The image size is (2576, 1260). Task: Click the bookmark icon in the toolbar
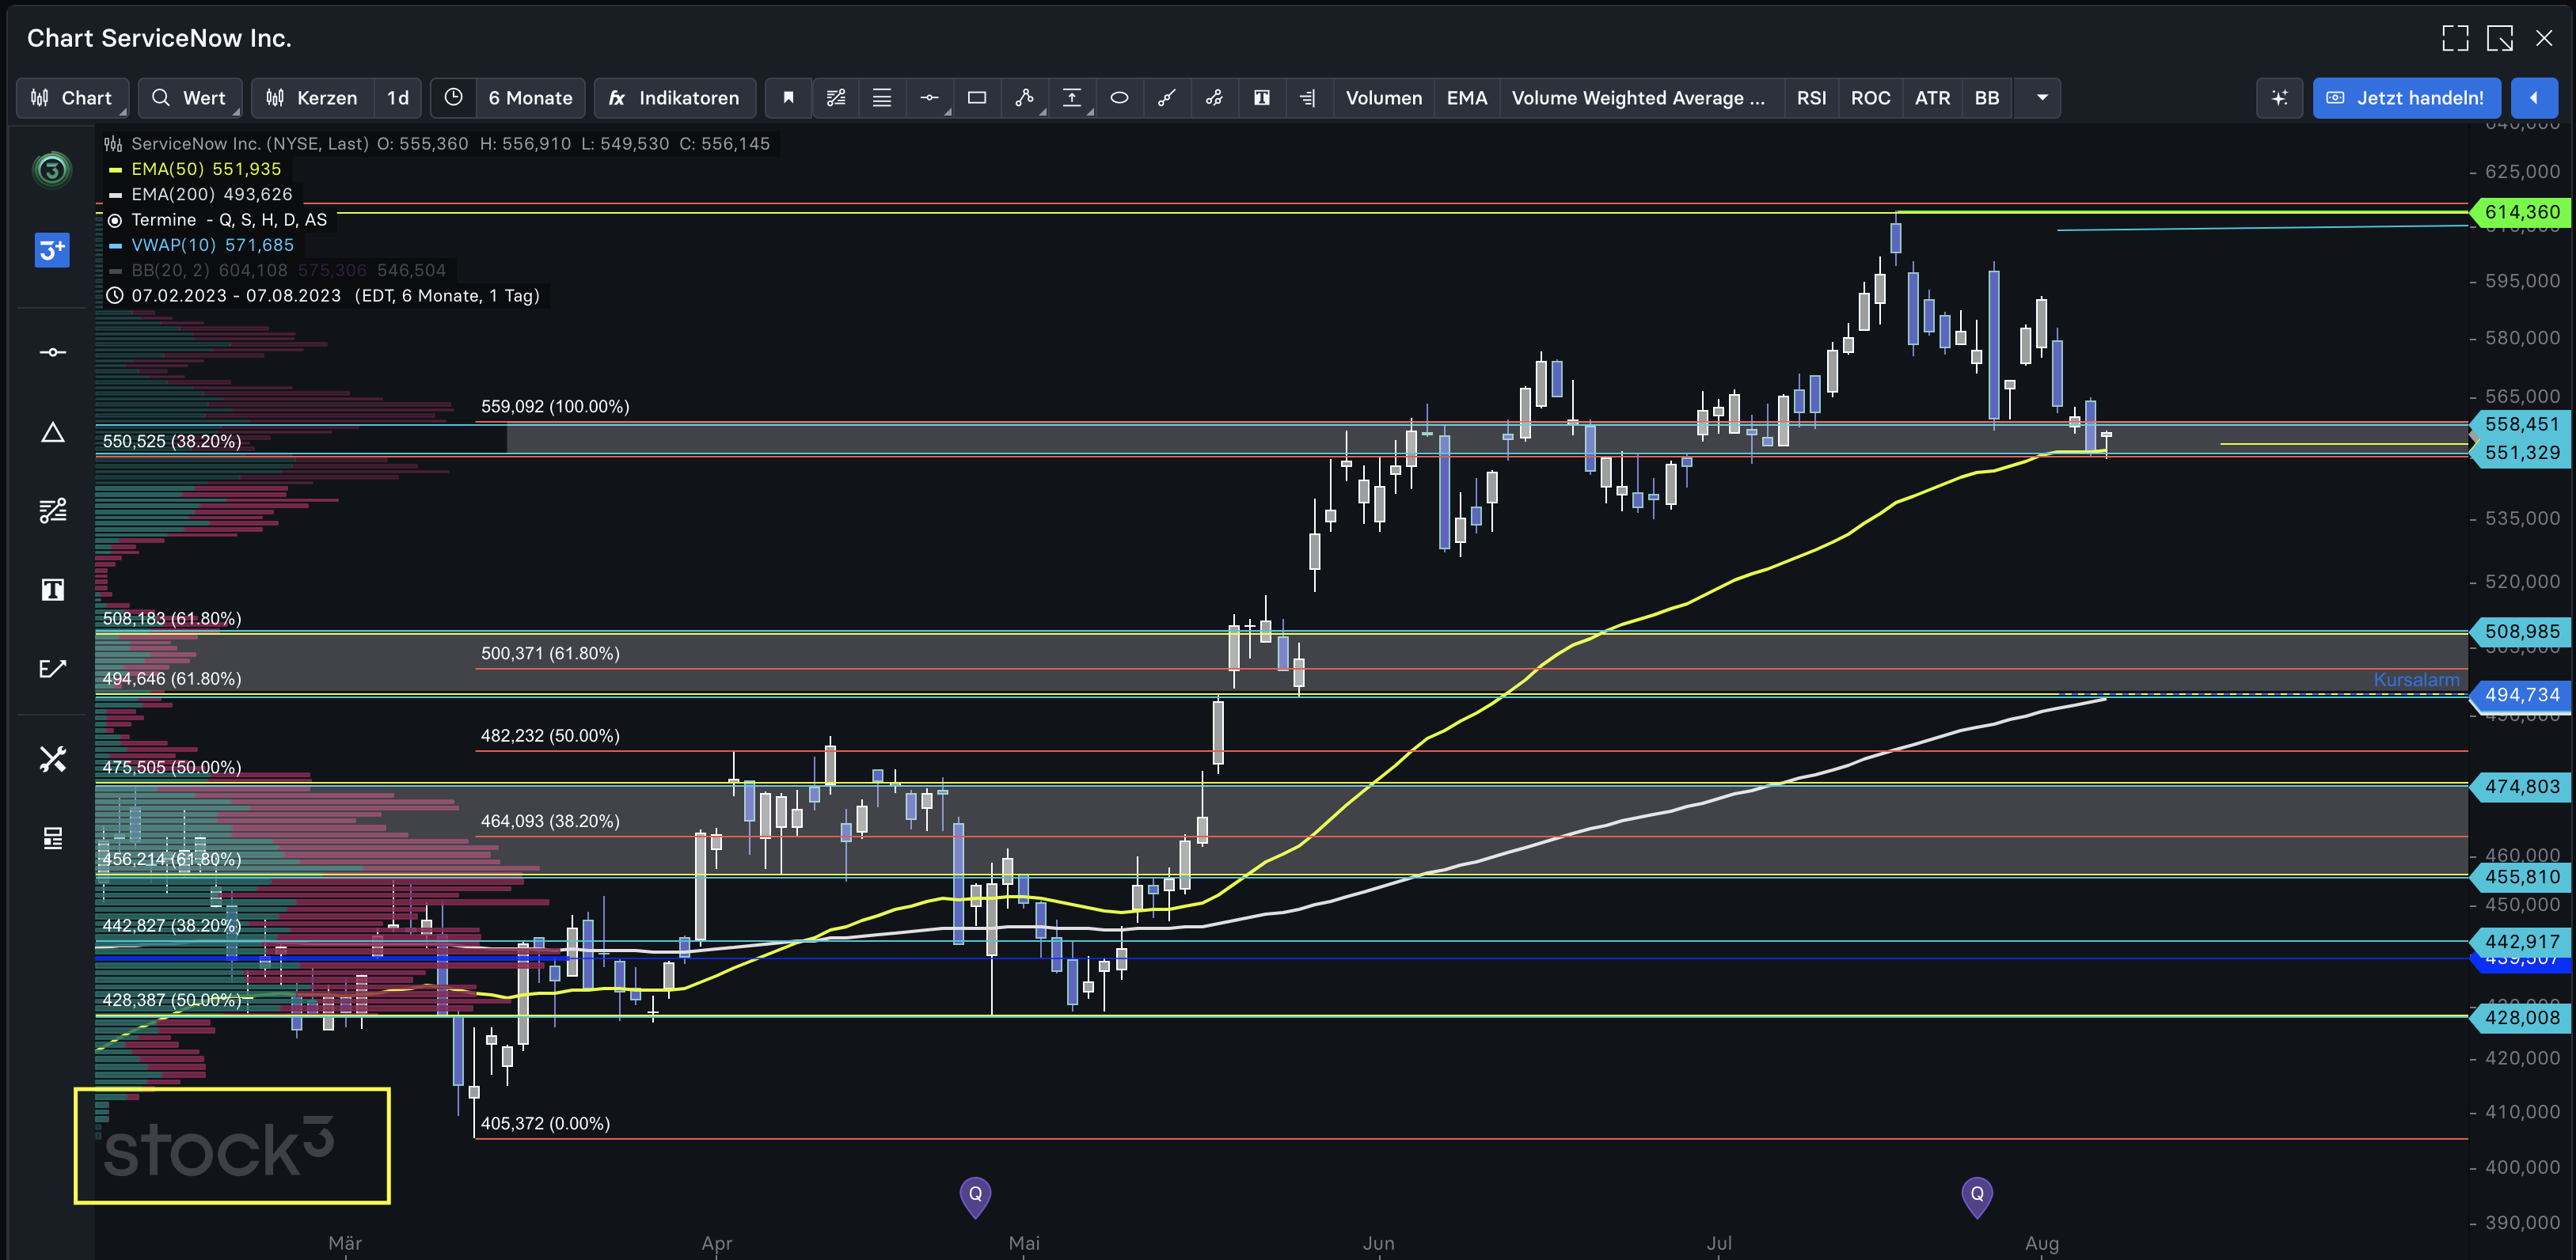788,98
